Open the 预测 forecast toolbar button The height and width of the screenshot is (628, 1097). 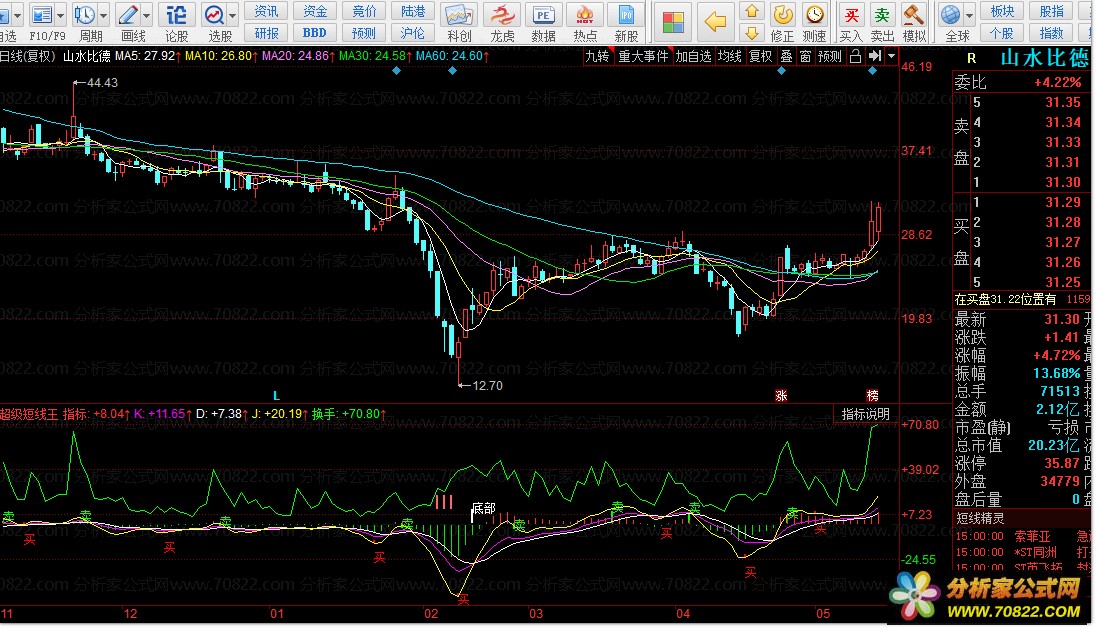point(364,33)
